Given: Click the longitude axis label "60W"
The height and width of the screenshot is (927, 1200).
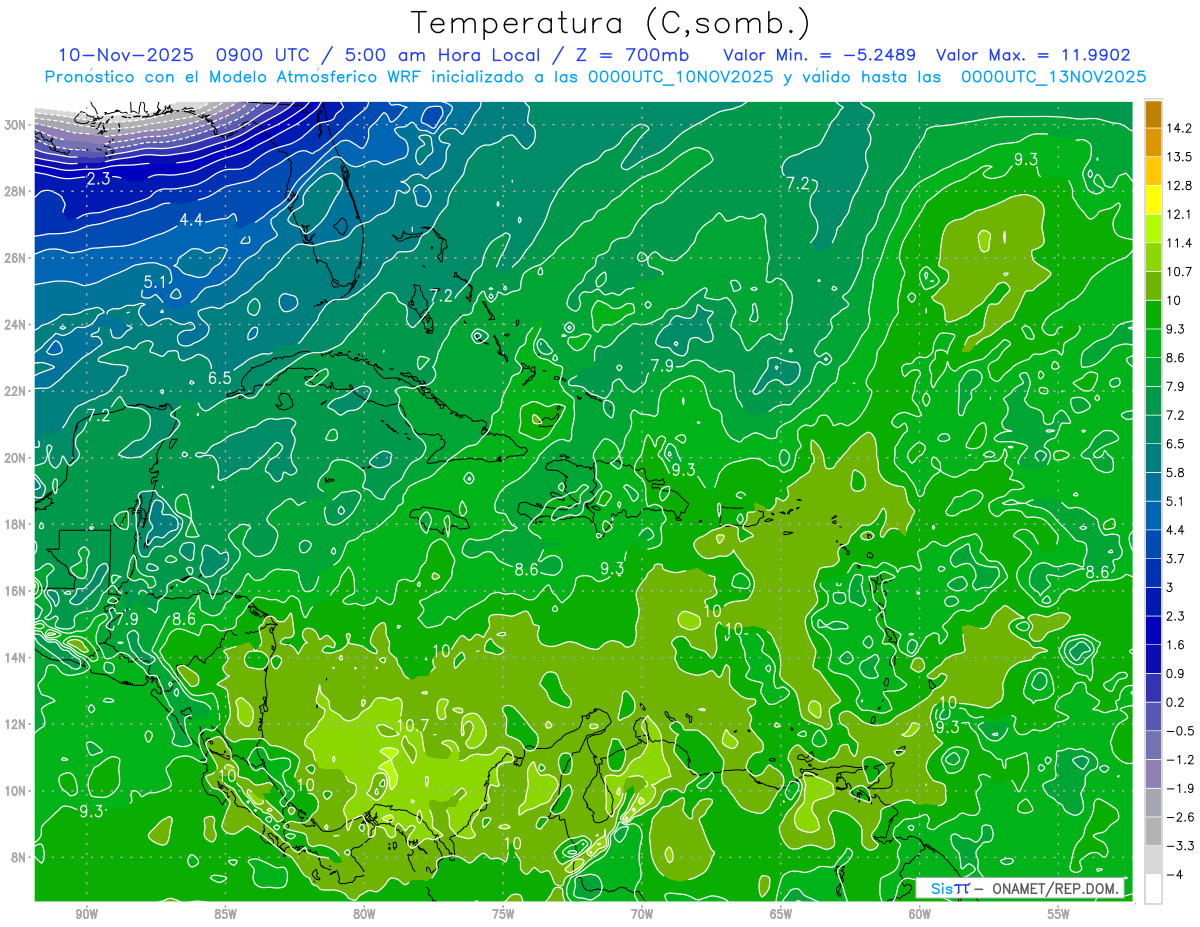Looking at the screenshot, I should [x=920, y=914].
